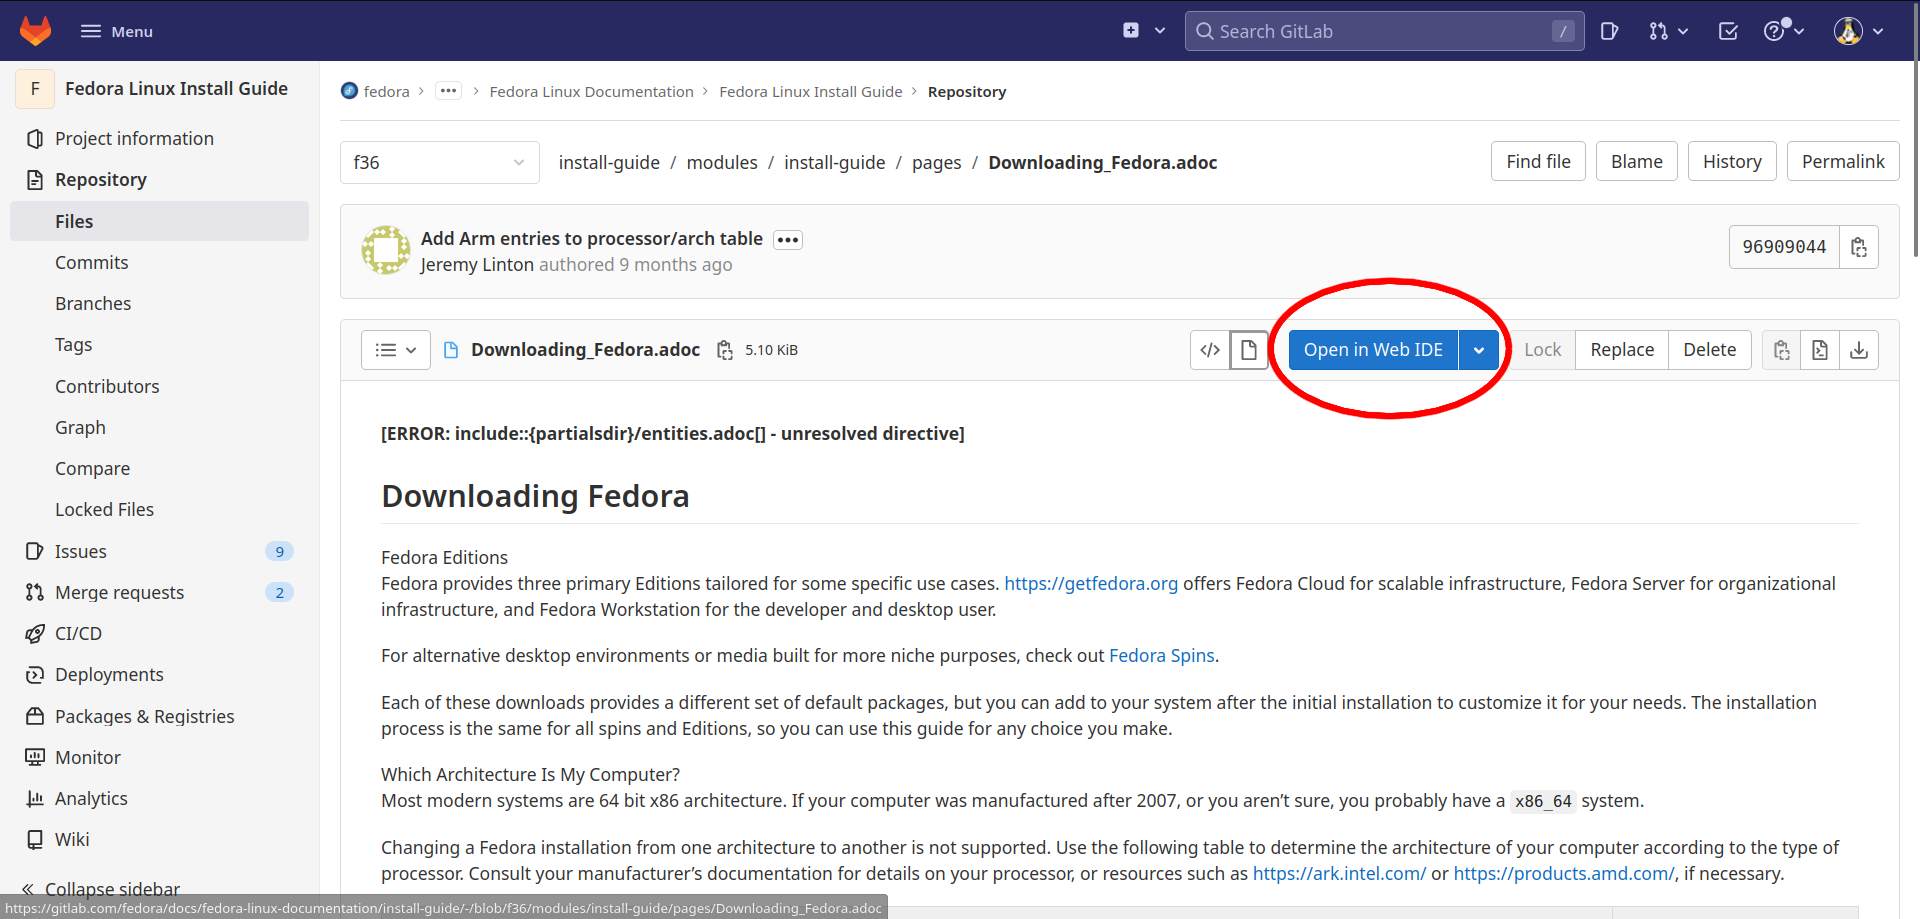Click the Repository sidebar item

[100, 180]
